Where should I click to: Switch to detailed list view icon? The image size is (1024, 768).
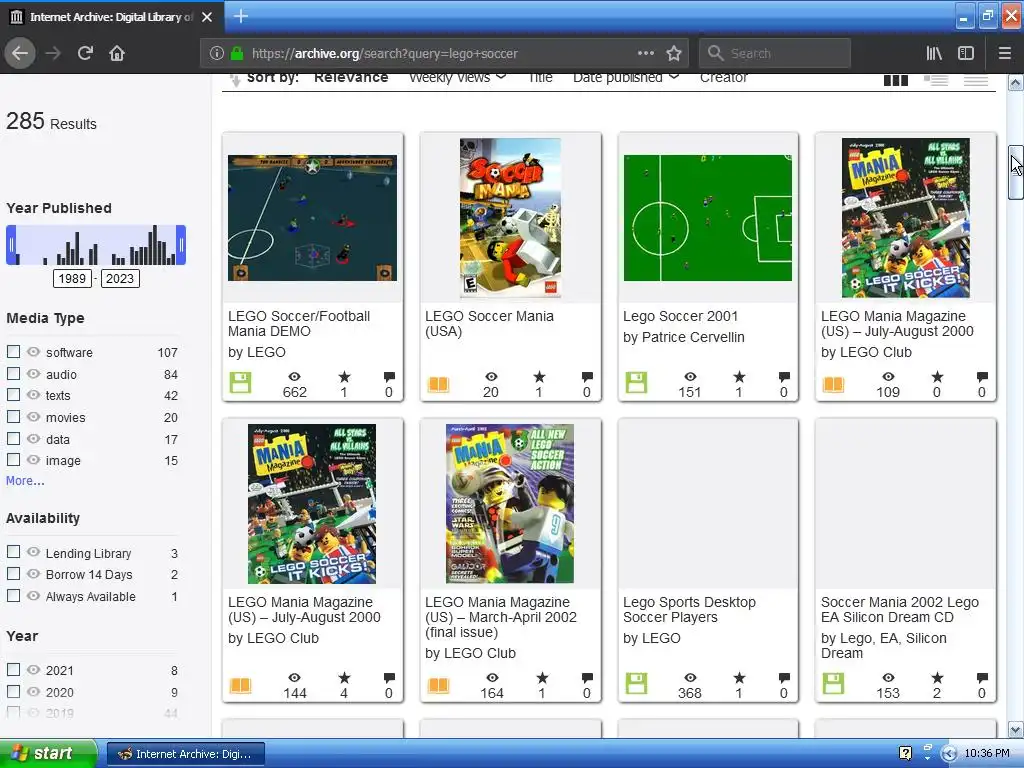pyautogui.click(x=936, y=80)
